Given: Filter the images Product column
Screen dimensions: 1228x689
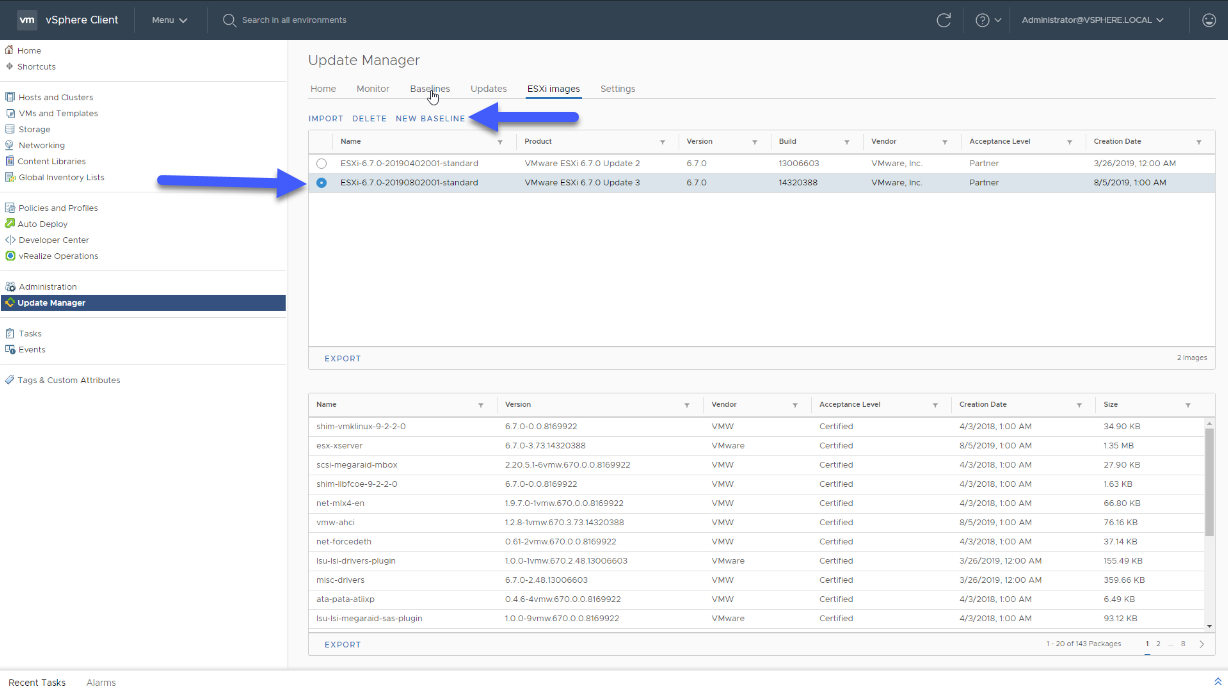Looking at the screenshot, I should click(x=662, y=142).
